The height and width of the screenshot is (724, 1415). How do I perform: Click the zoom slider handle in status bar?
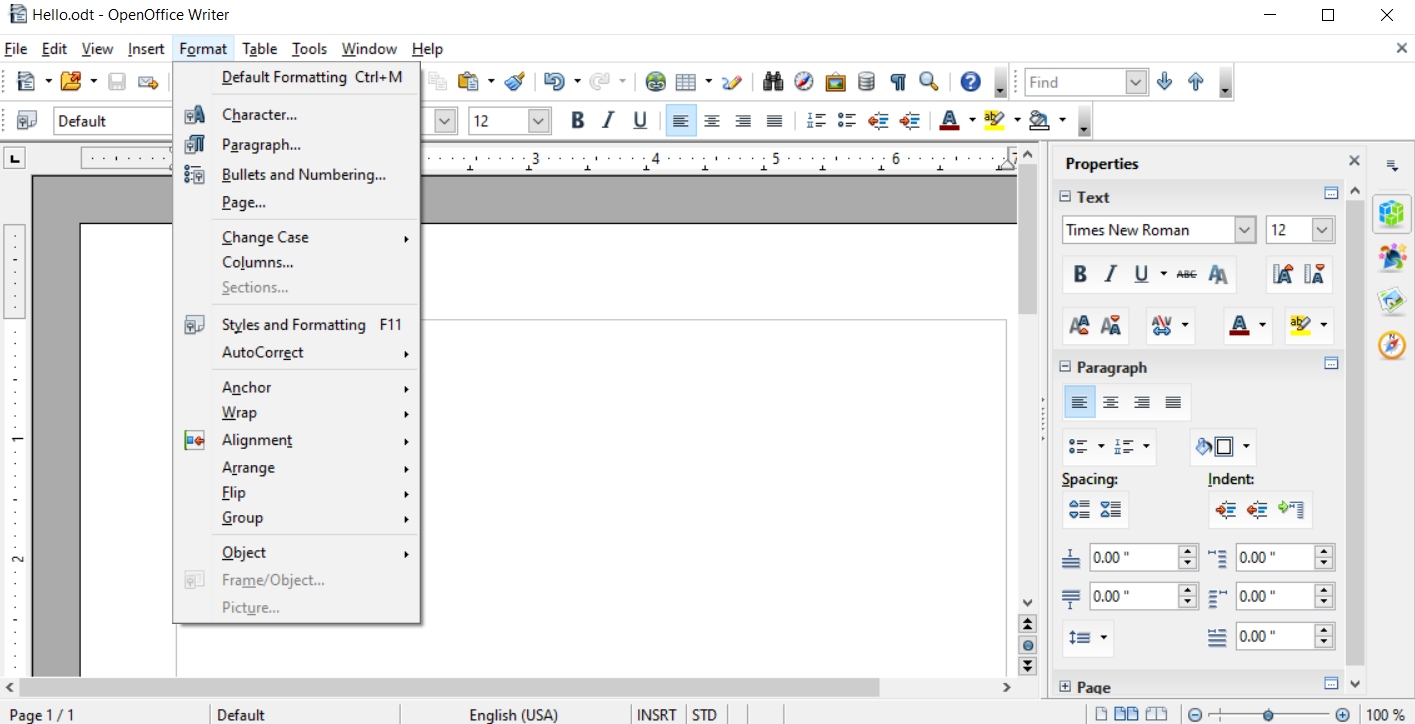pos(1267,714)
